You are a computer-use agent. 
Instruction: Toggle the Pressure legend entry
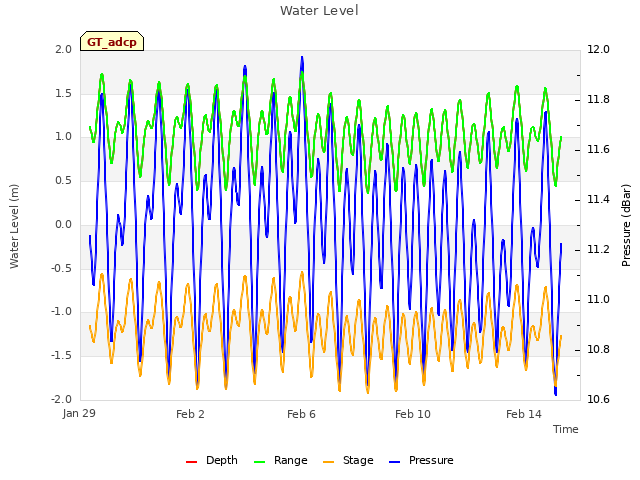pos(421,460)
